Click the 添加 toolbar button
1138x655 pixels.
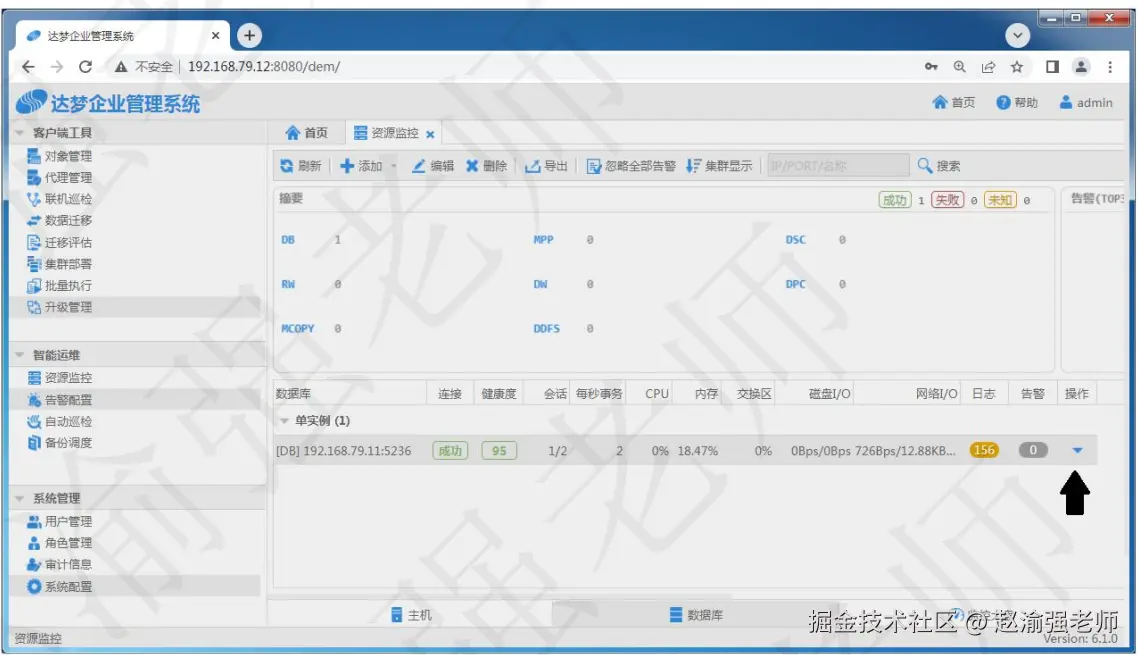click(x=361, y=166)
